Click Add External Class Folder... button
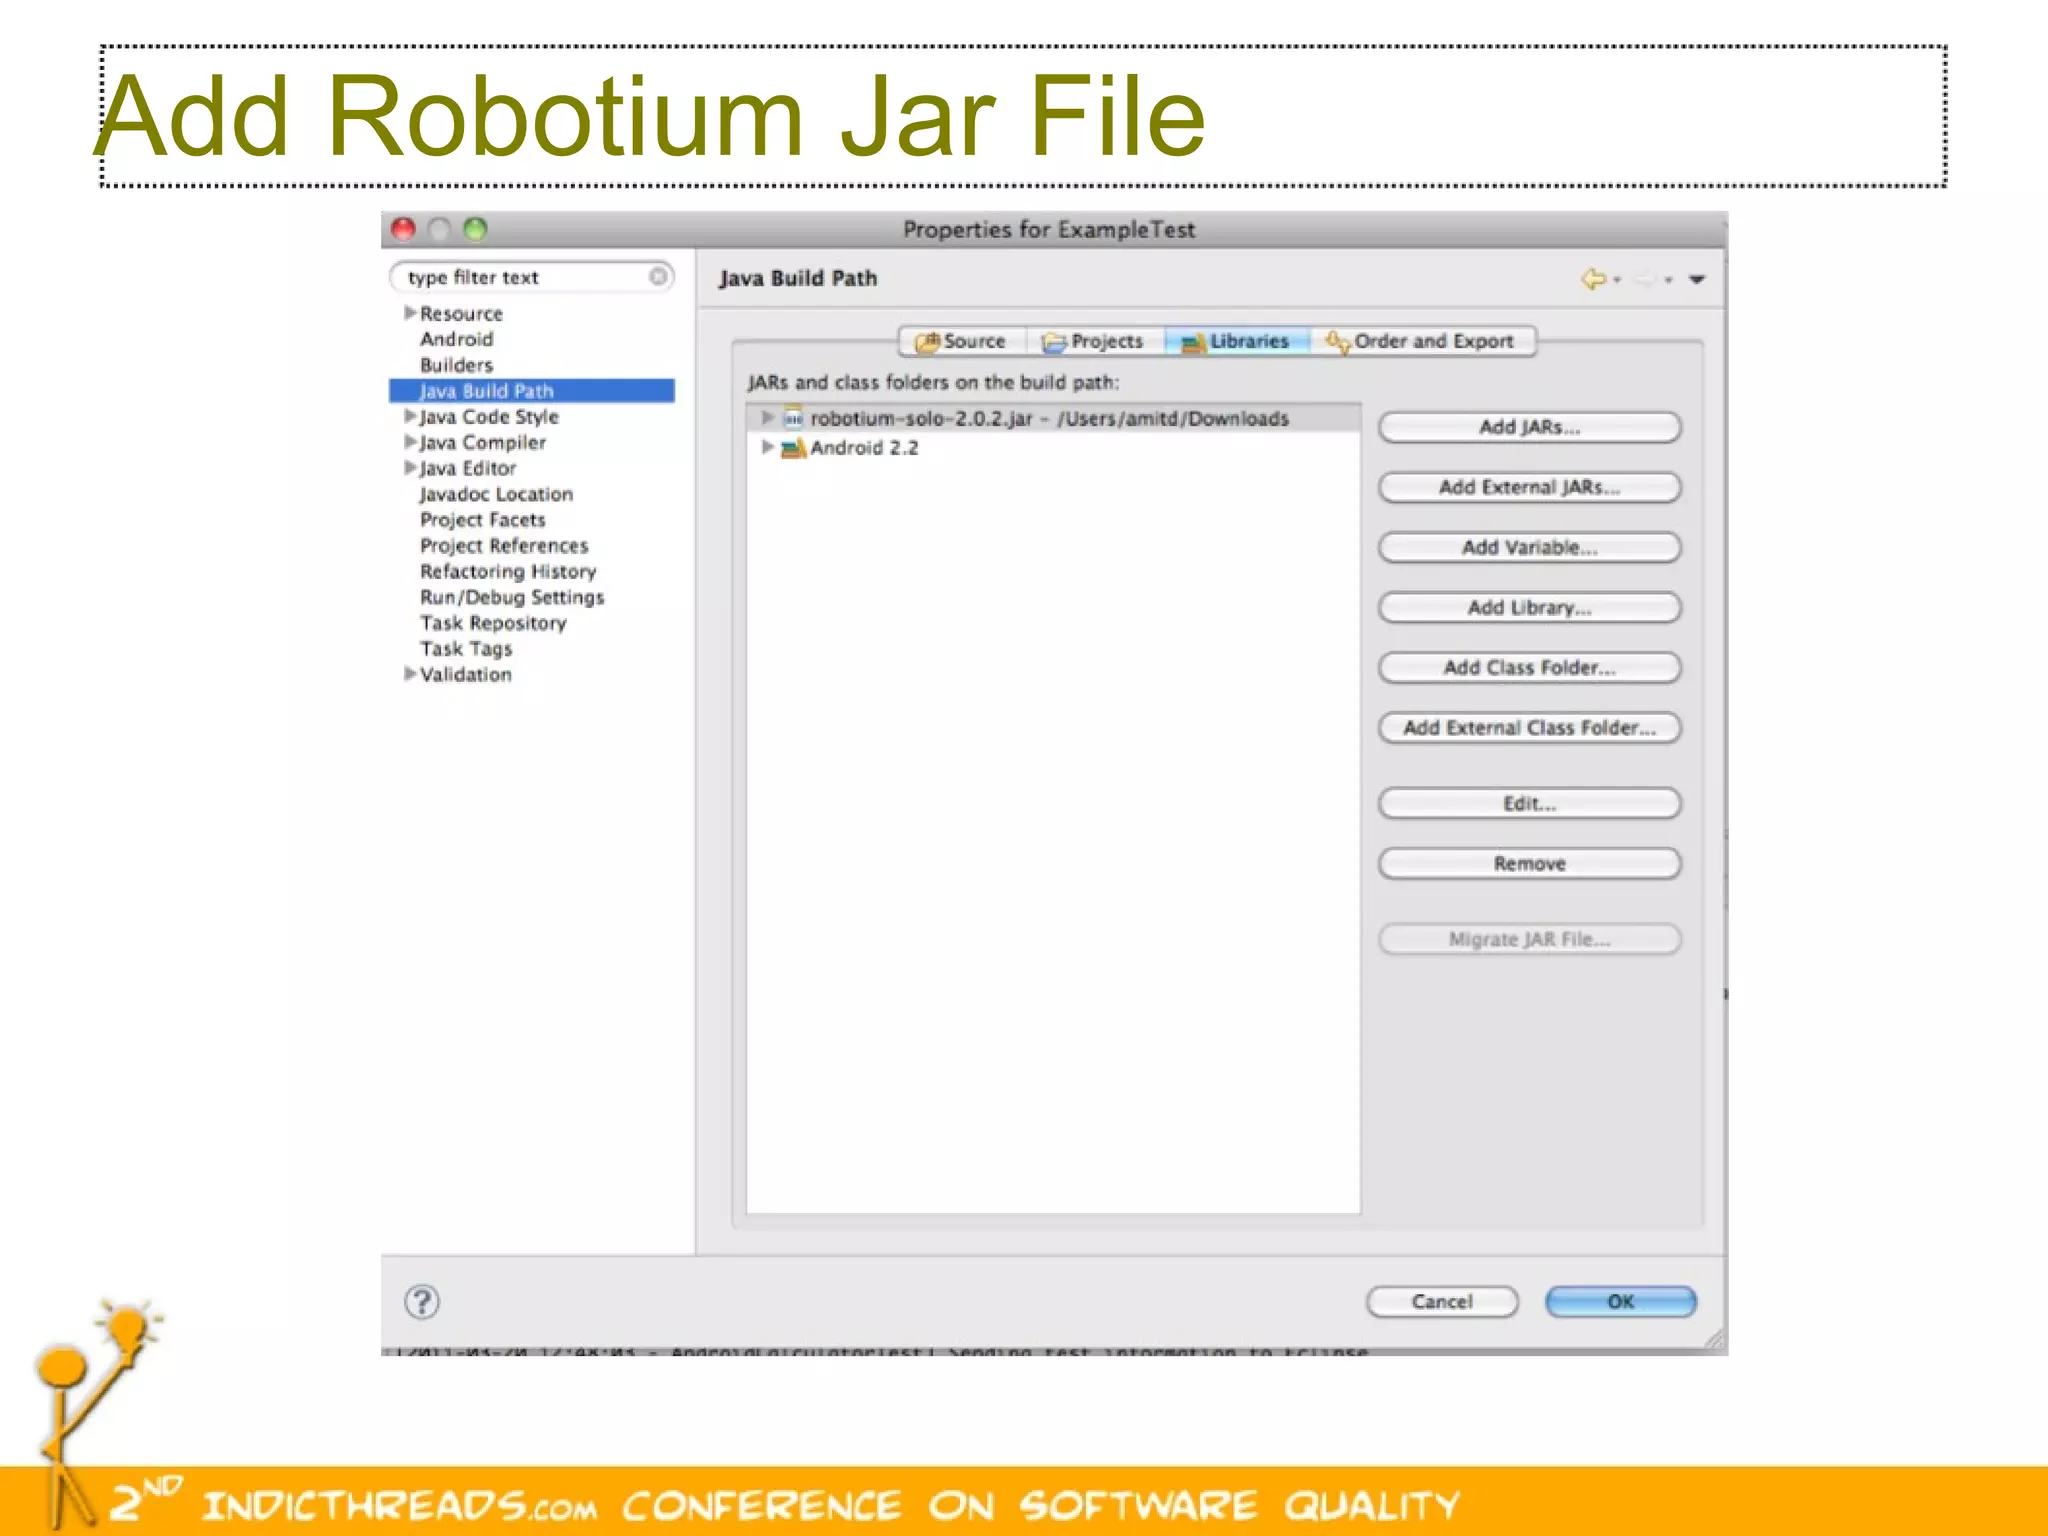The image size is (2048, 1536). point(1529,728)
